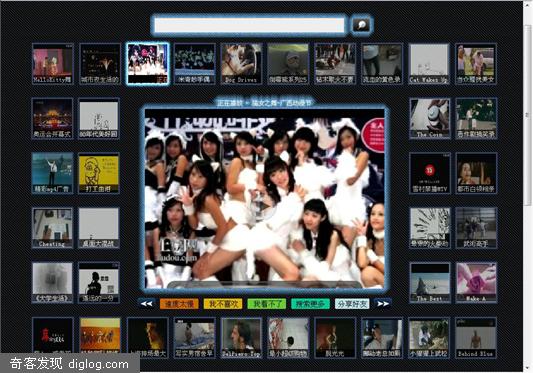Click the video progress bar in the player
The image size is (533, 373).
click(264, 284)
